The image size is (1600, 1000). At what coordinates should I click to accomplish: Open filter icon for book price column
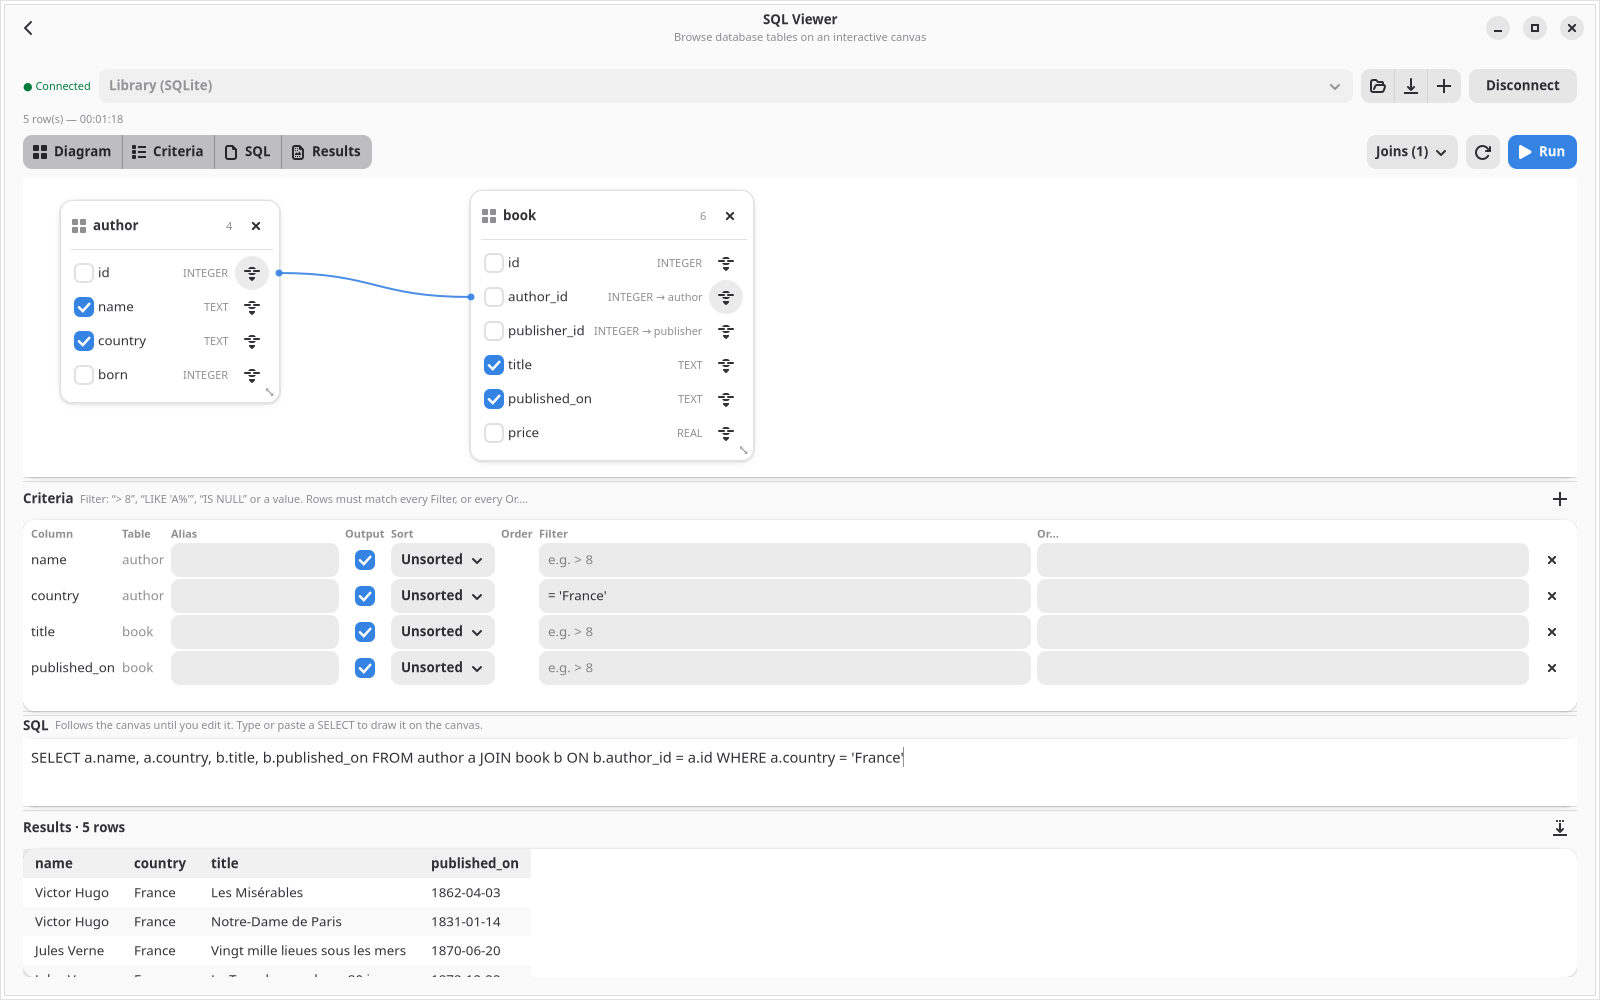pos(726,433)
